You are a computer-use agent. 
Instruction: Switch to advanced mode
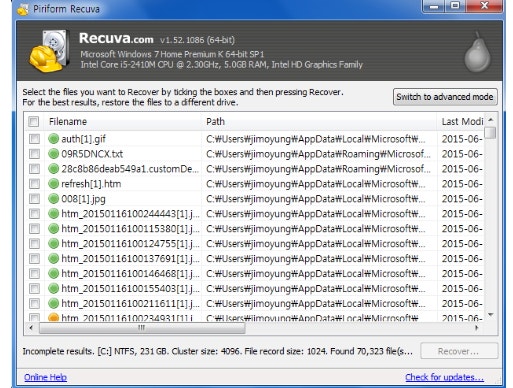point(445,97)
